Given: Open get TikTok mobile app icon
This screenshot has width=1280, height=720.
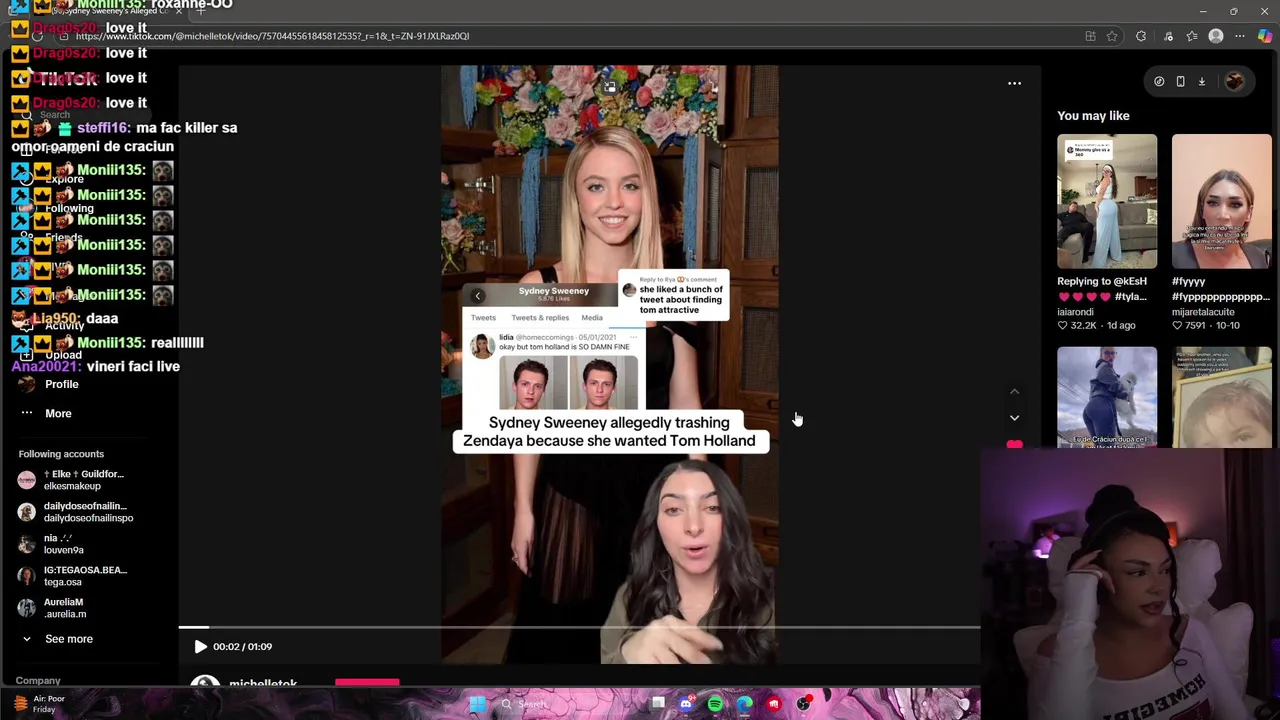Looking at the screenshot, I should click(x=1180, y=82).
